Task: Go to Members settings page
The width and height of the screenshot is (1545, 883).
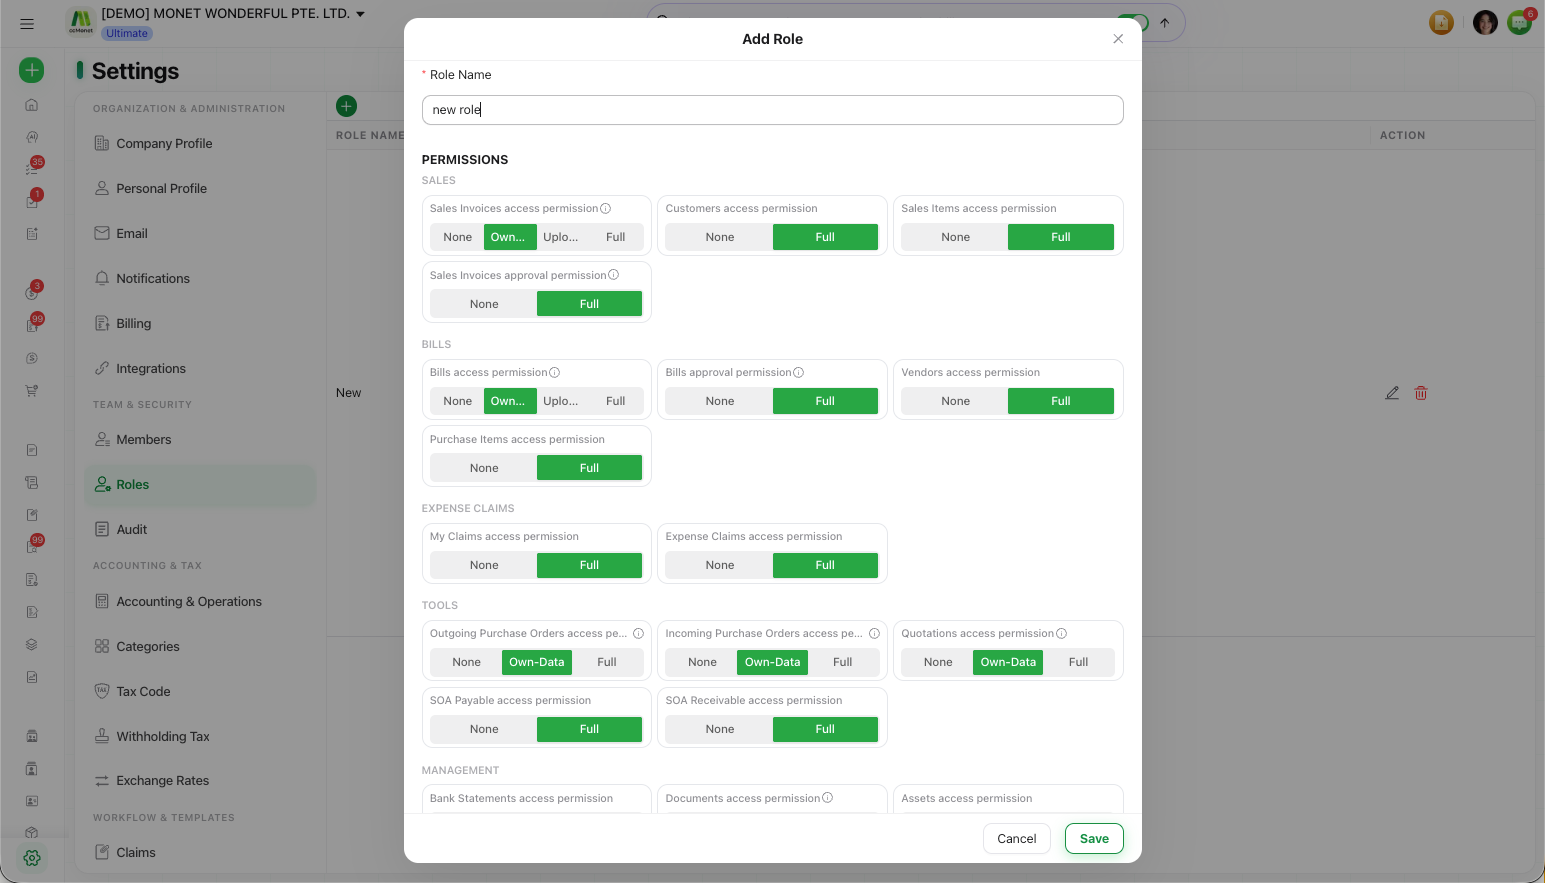Action: point(200,439)
